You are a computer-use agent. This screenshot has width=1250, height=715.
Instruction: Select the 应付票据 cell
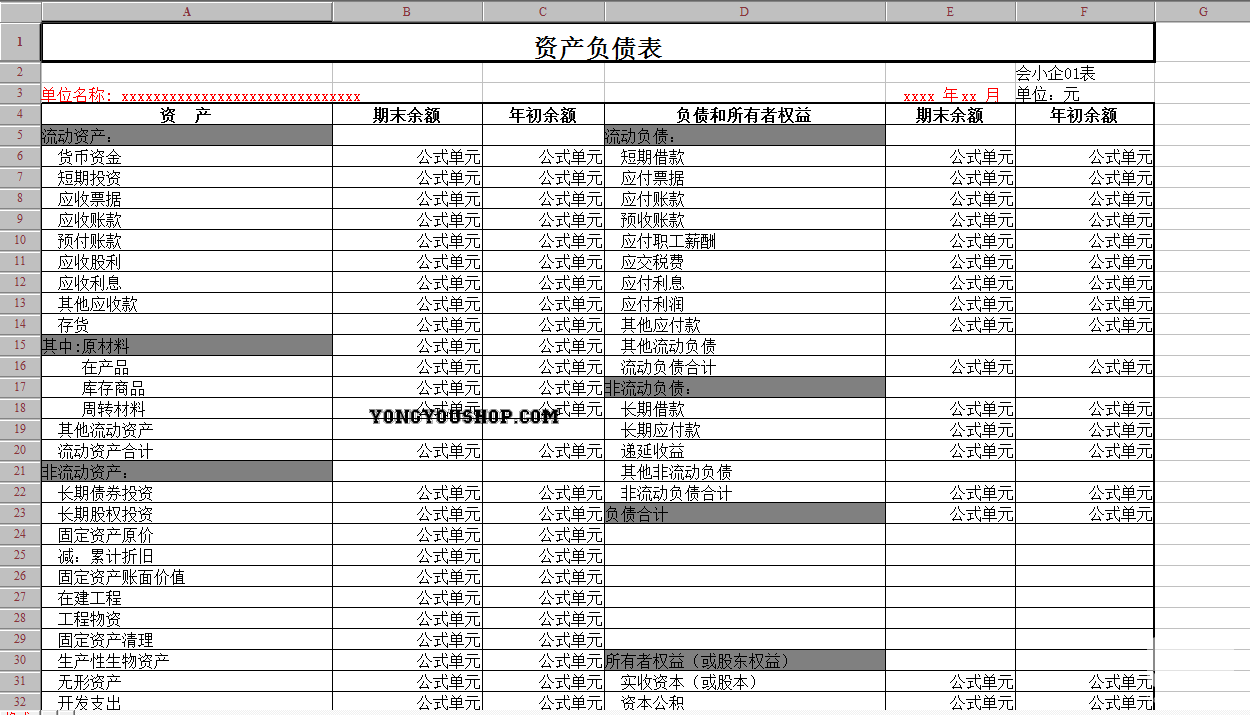pyautogui.click(x=745, y=177)
